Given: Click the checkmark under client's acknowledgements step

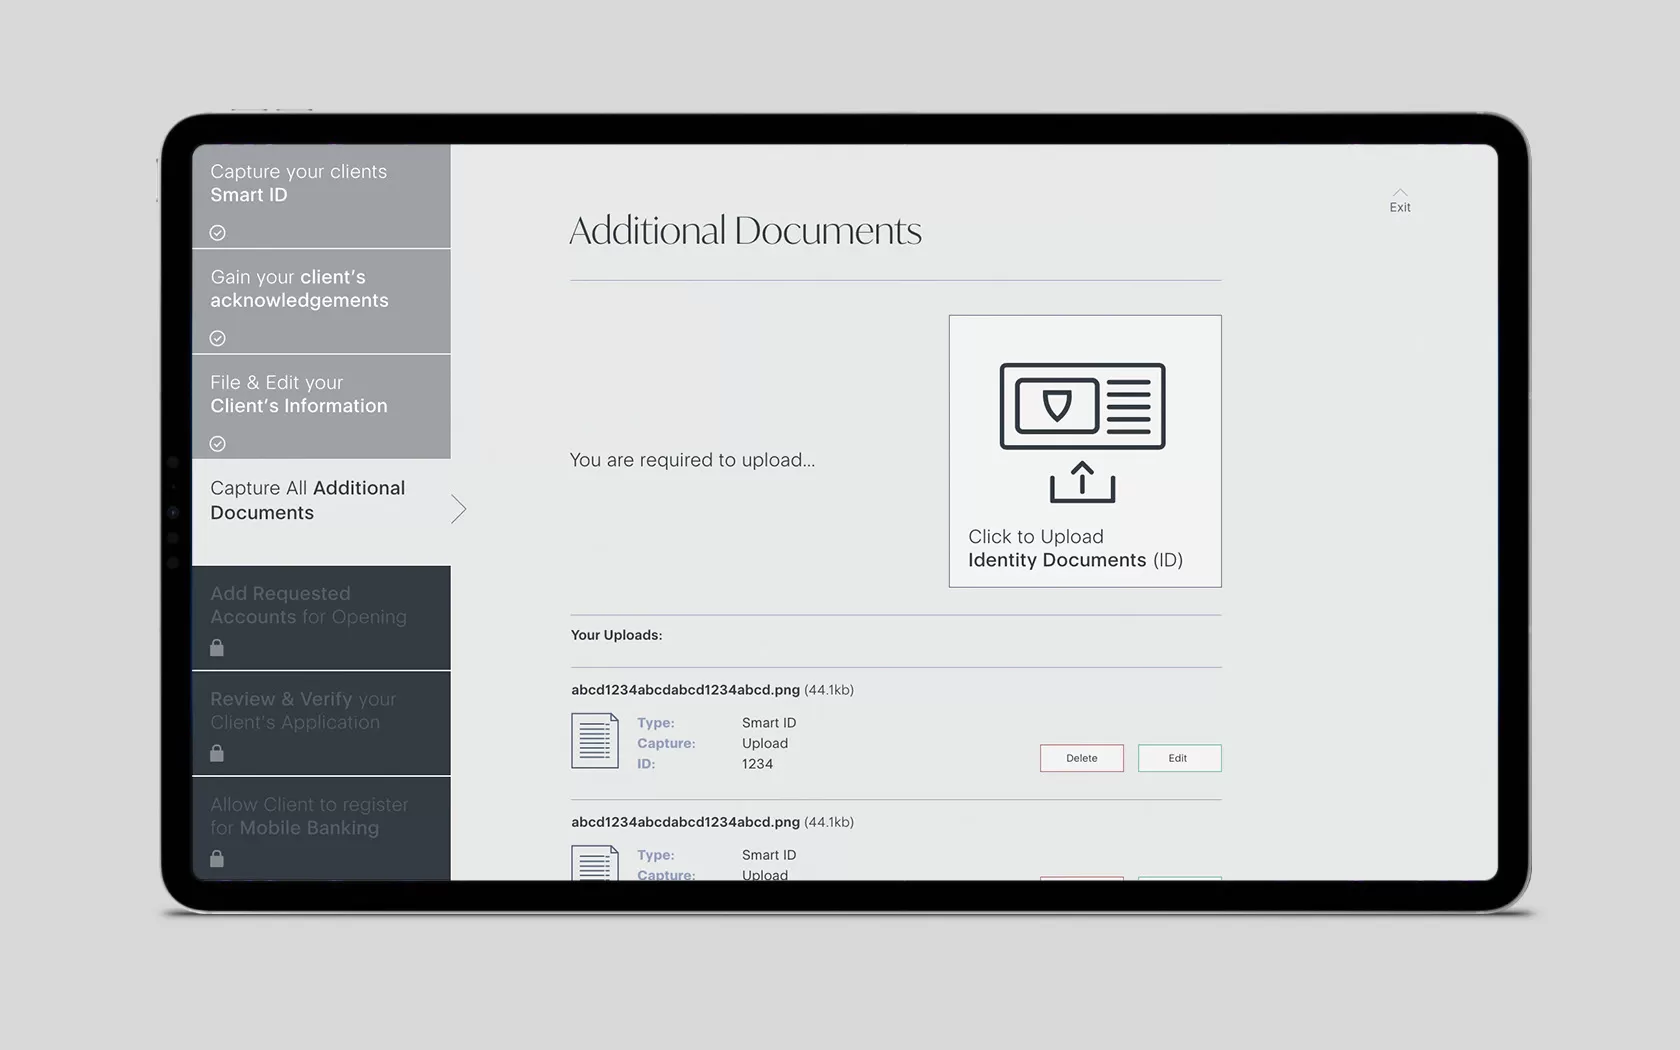Looking at the screenshot, I should click(x=217, y=338).
